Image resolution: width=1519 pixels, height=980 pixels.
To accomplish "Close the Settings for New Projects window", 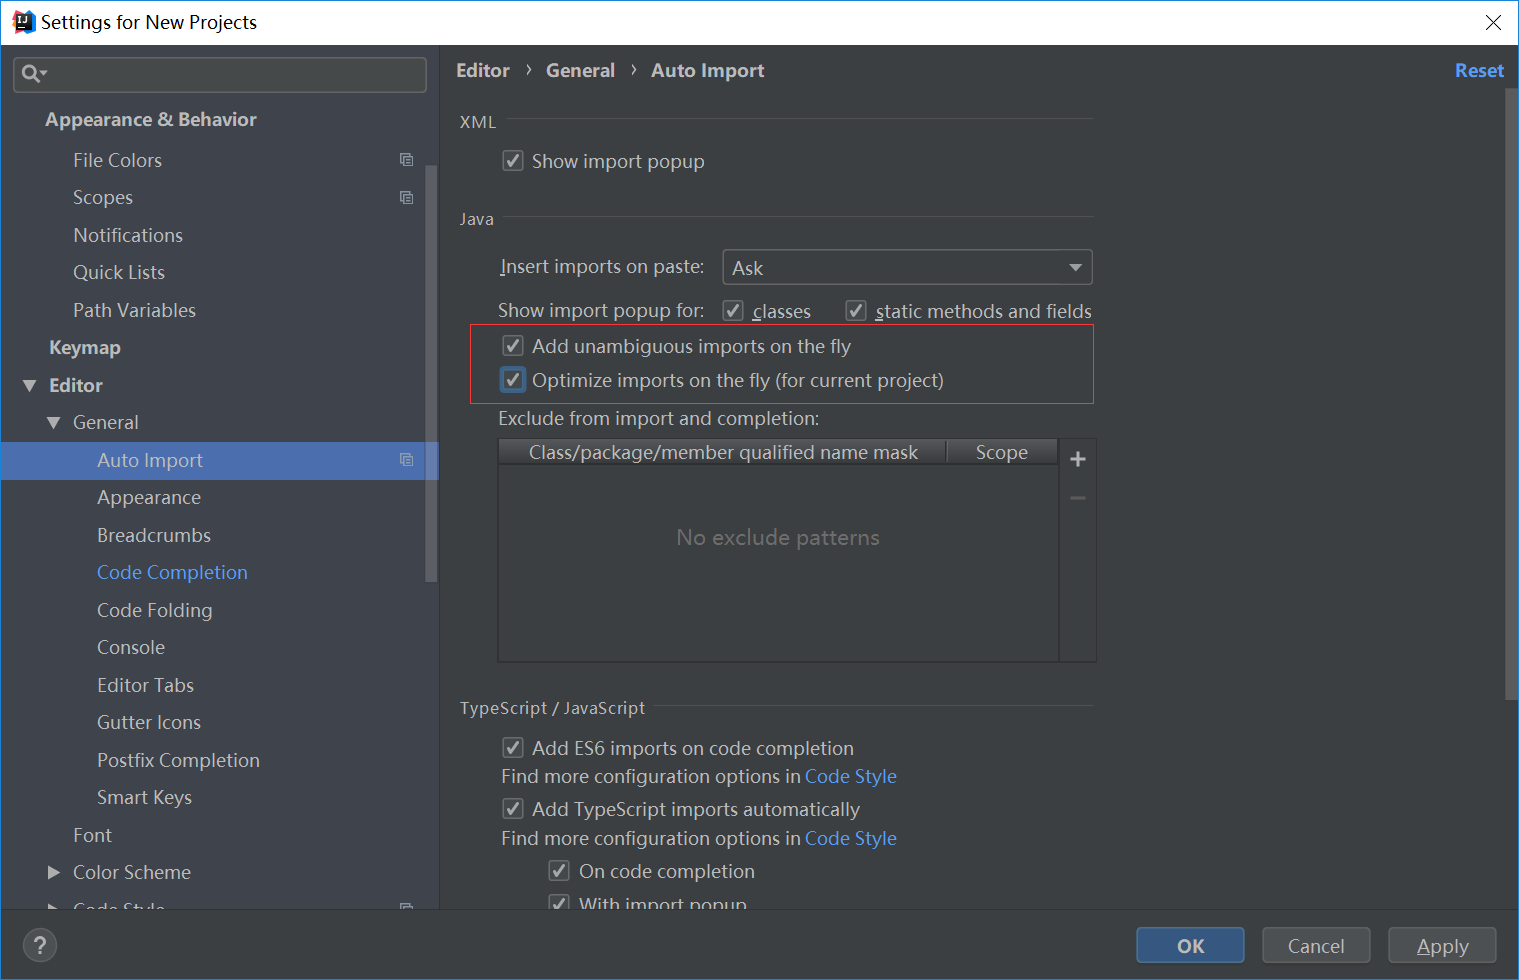I will pos(1493,22).
